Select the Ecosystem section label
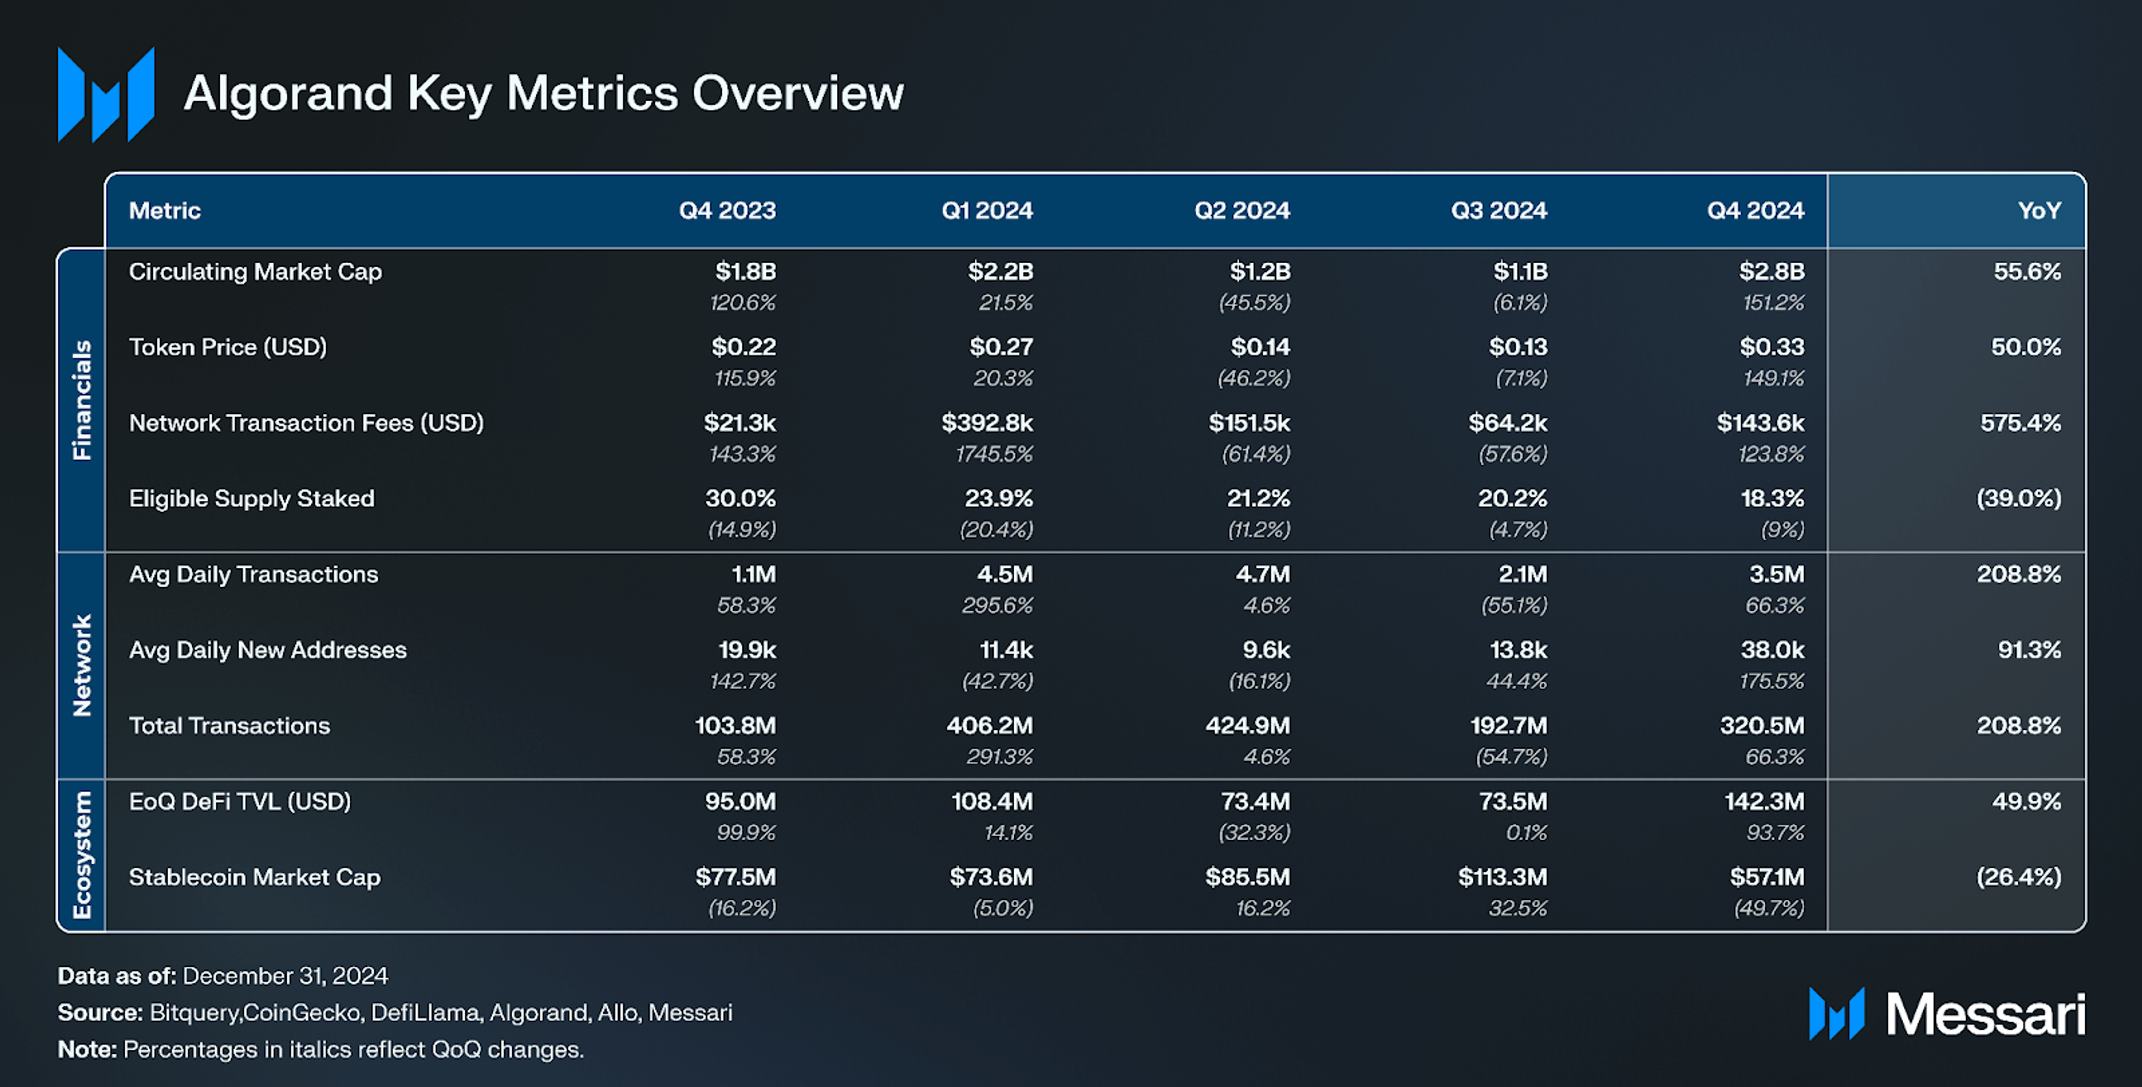2142x1087 pixels. tap(82, 855)
